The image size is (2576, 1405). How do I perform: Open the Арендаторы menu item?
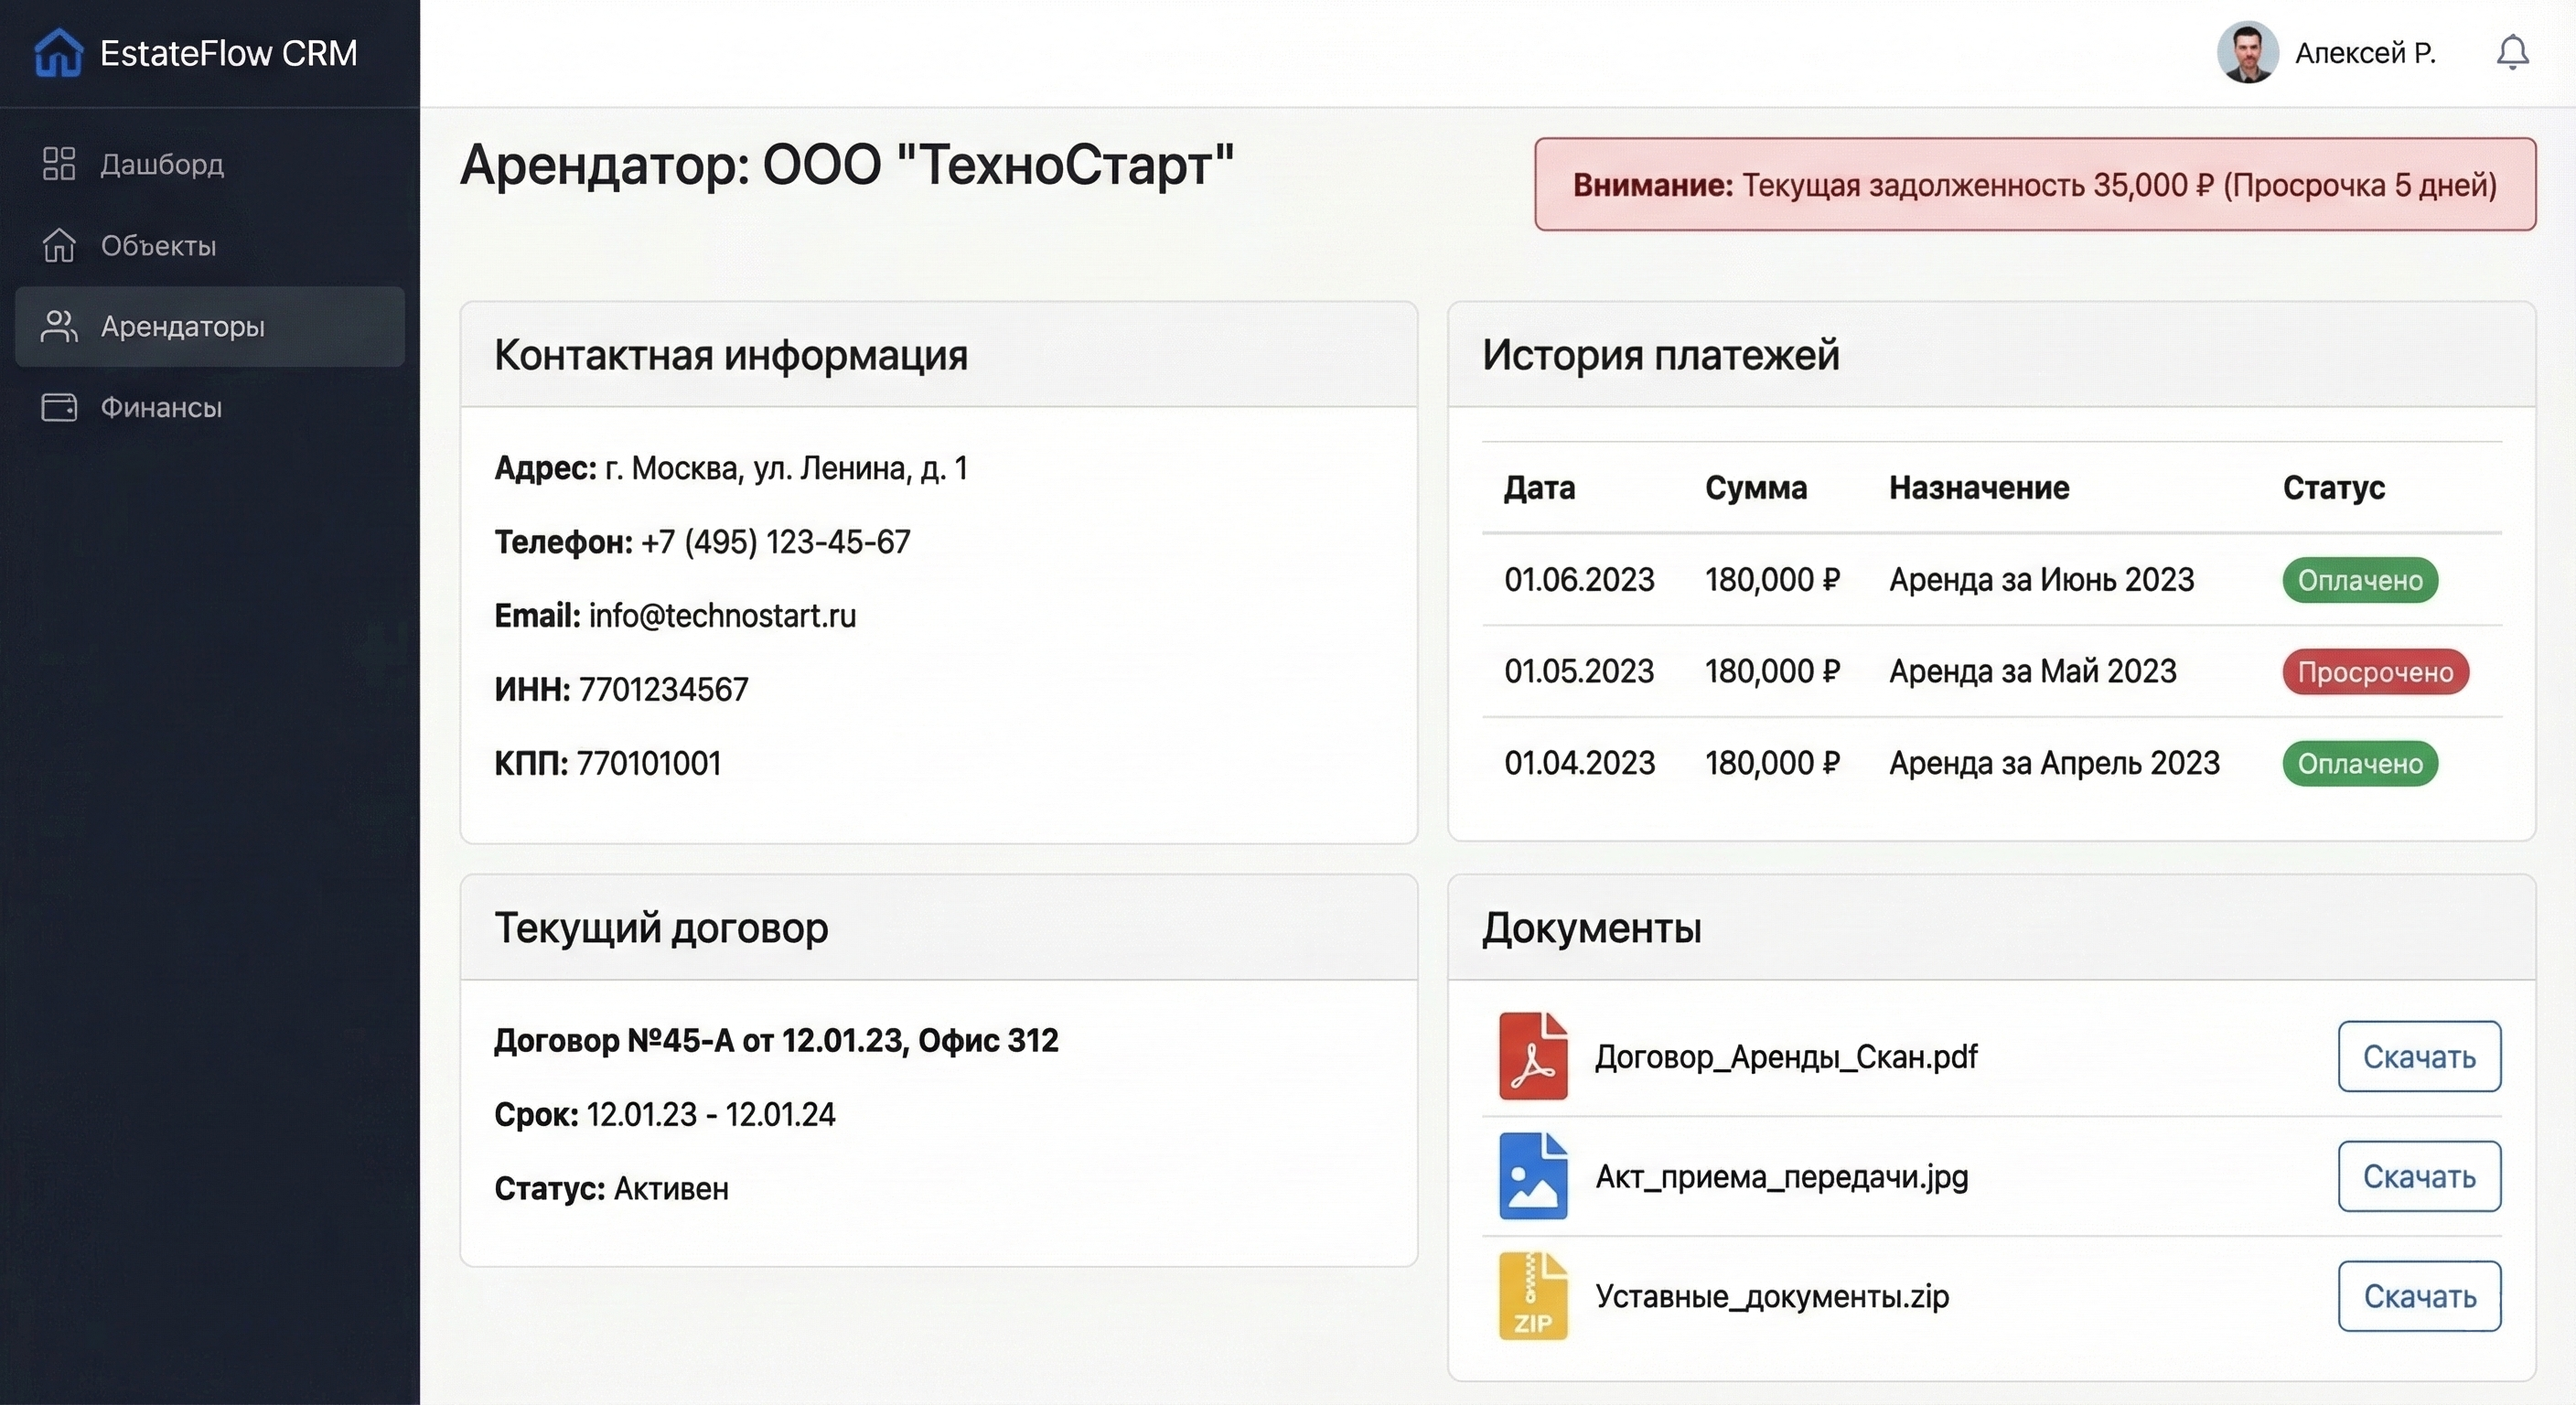pos(182,326)
